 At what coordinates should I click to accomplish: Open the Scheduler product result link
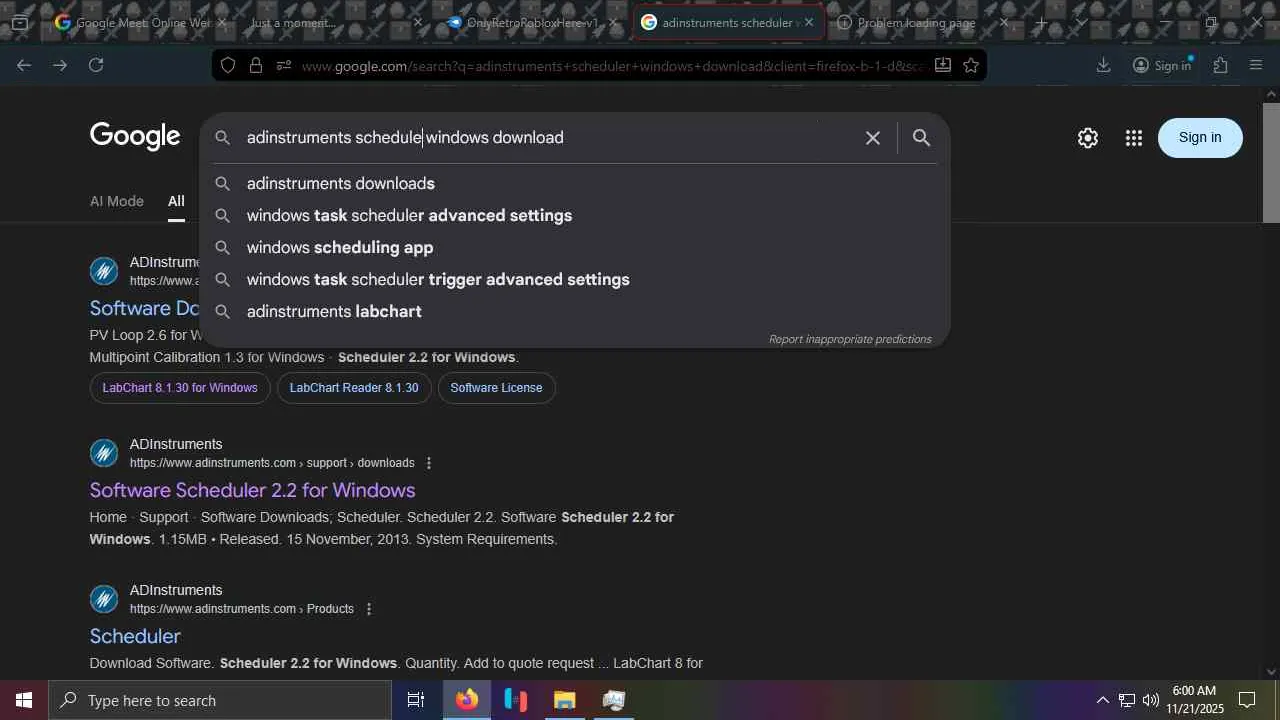[135, 636]
